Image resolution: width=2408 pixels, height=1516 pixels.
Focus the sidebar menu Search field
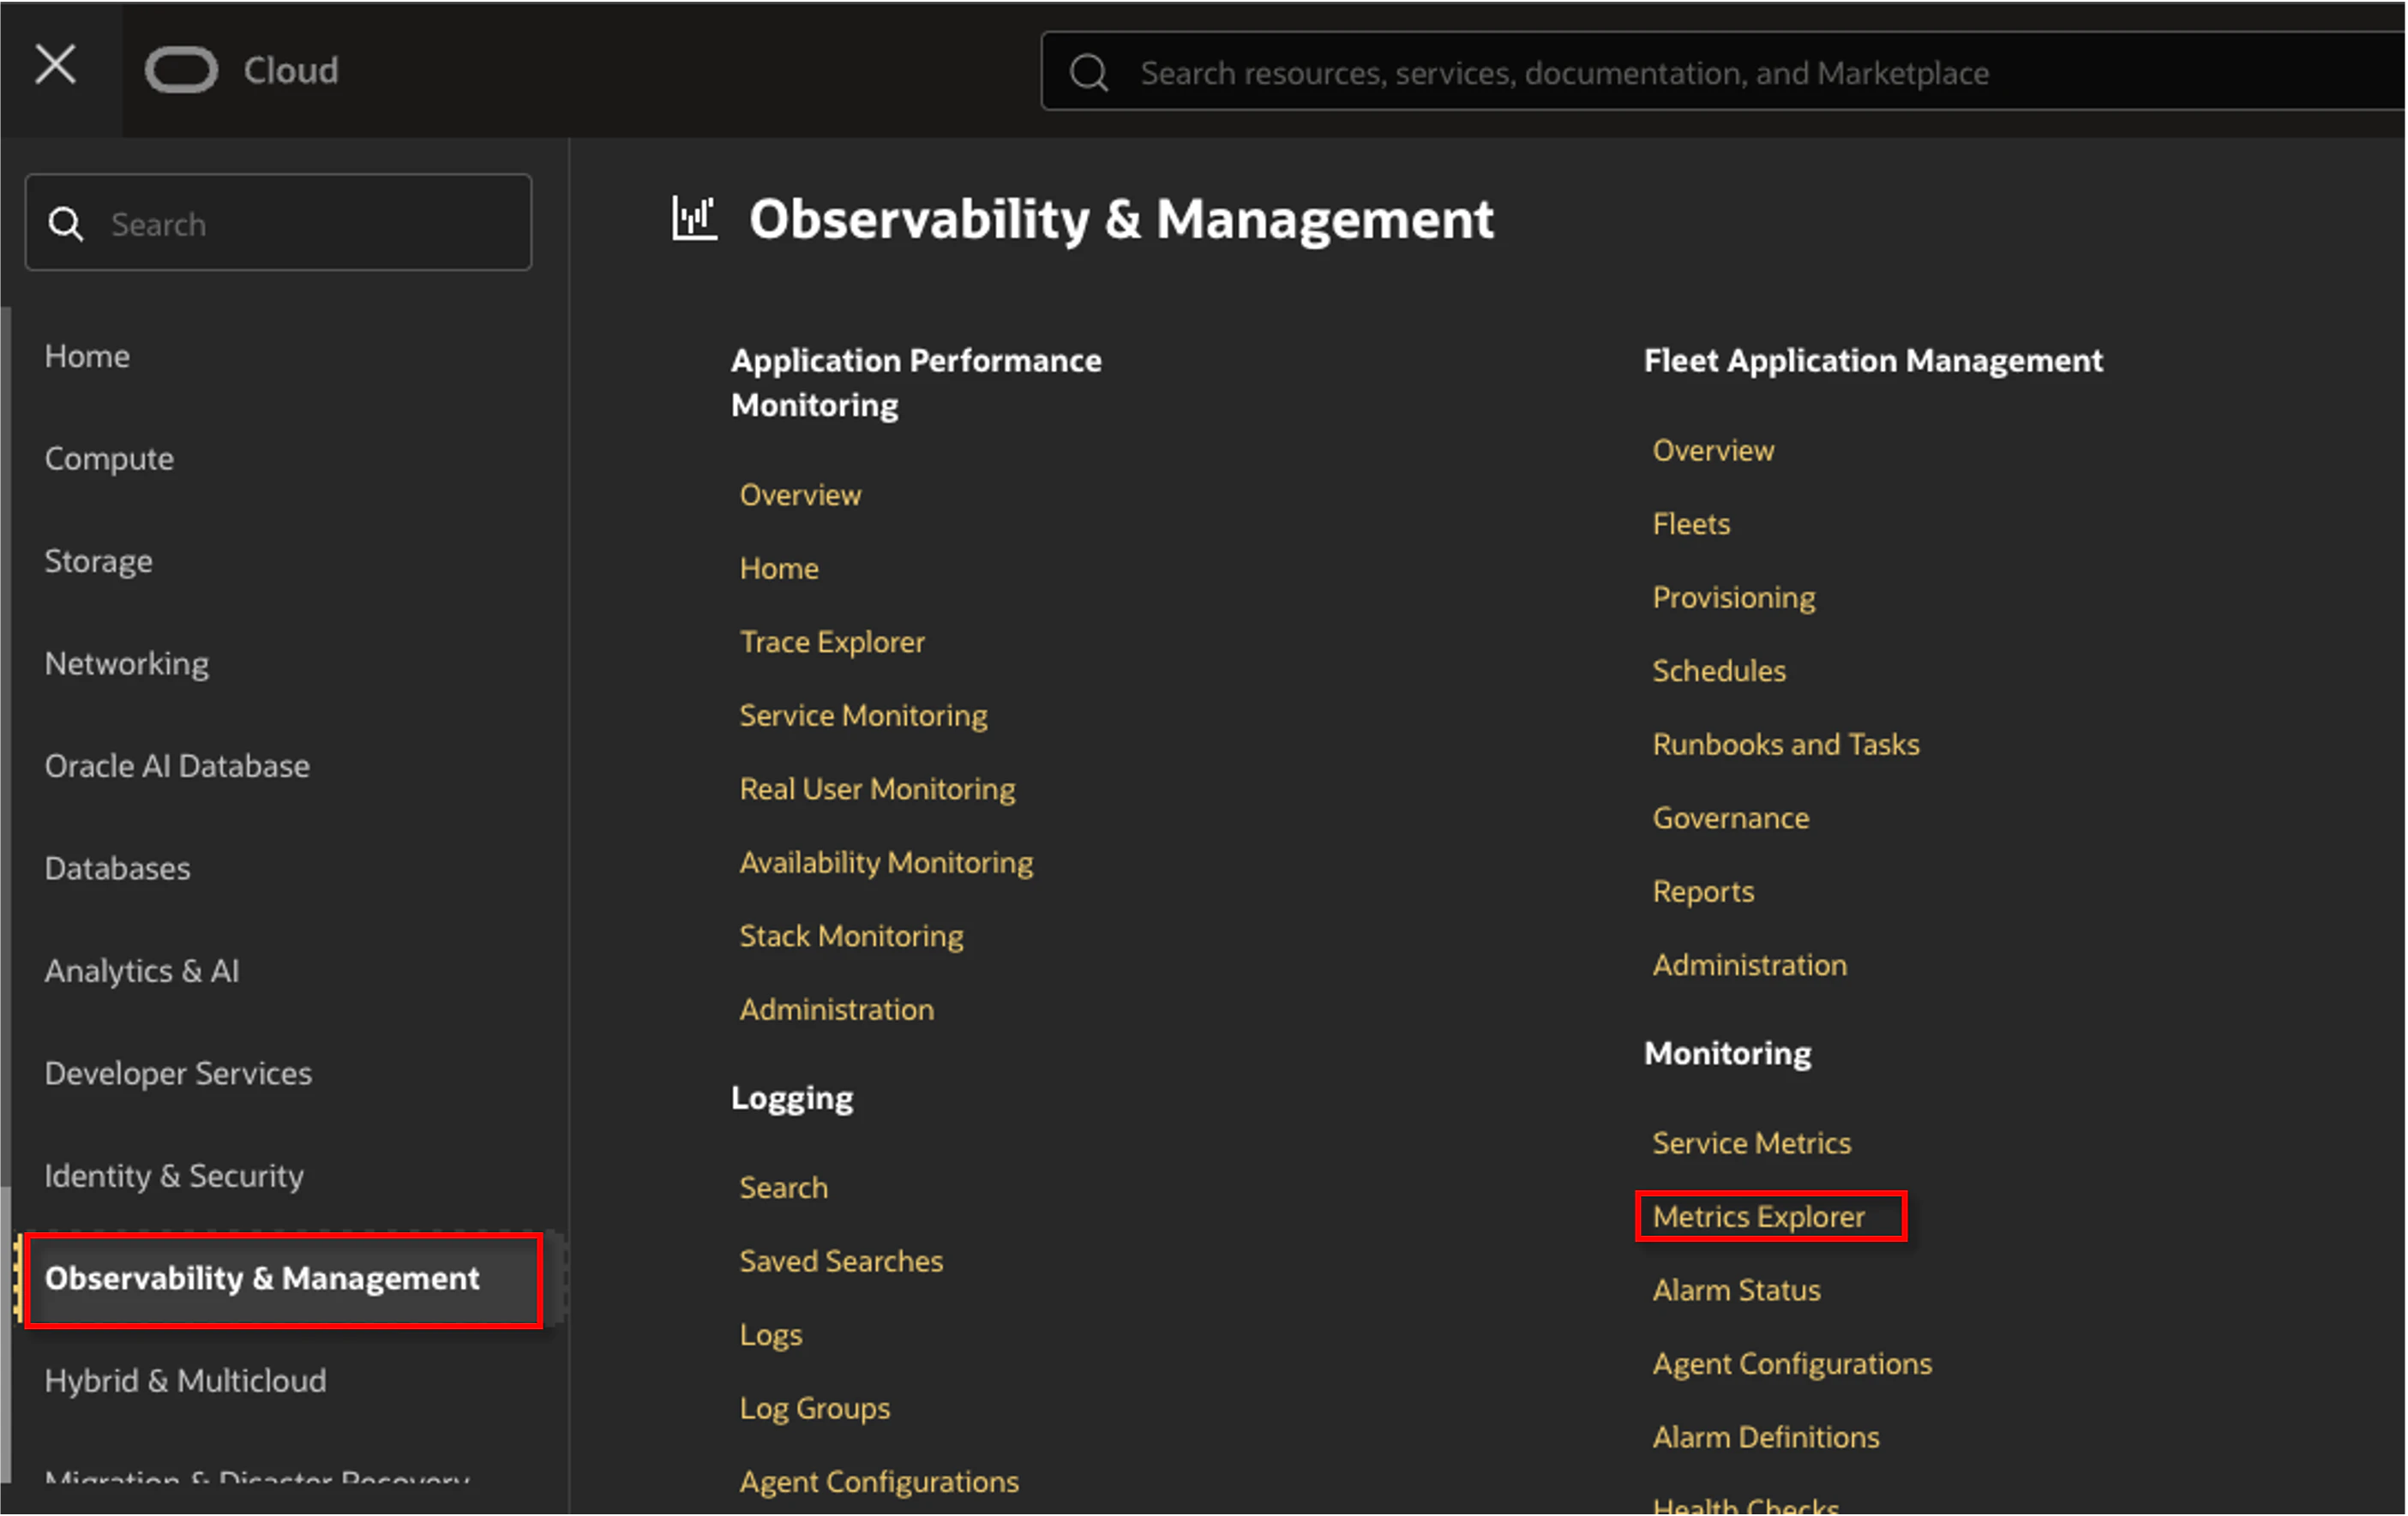(x=278, y=222)
